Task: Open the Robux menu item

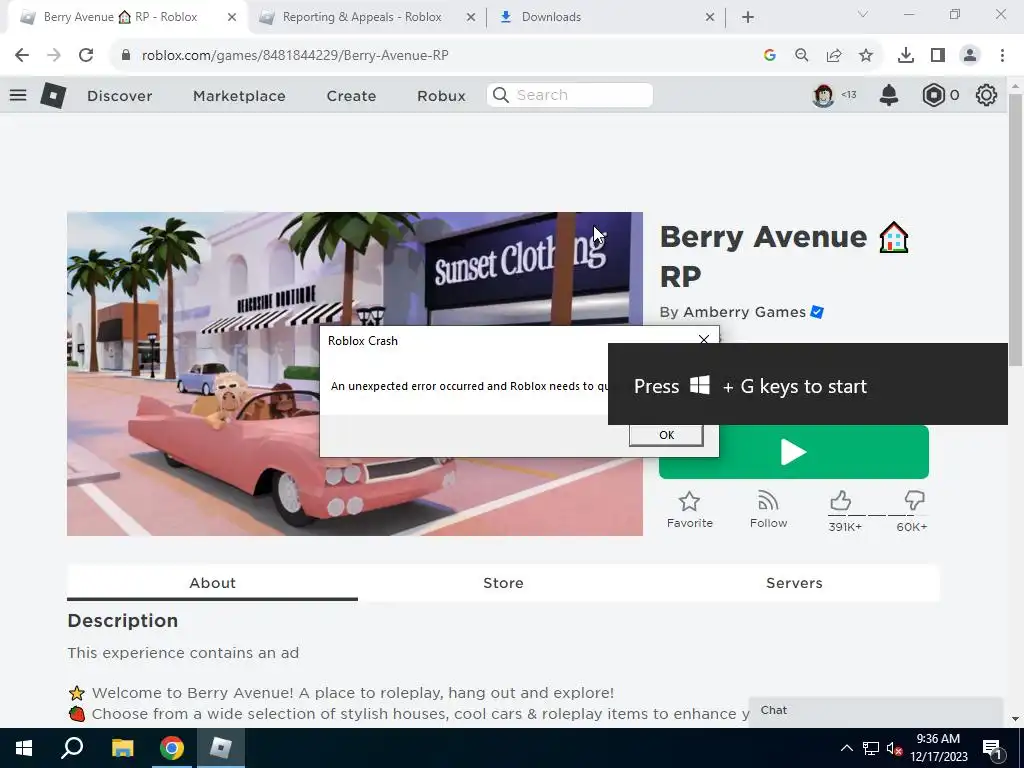Action: pos(441,96)
